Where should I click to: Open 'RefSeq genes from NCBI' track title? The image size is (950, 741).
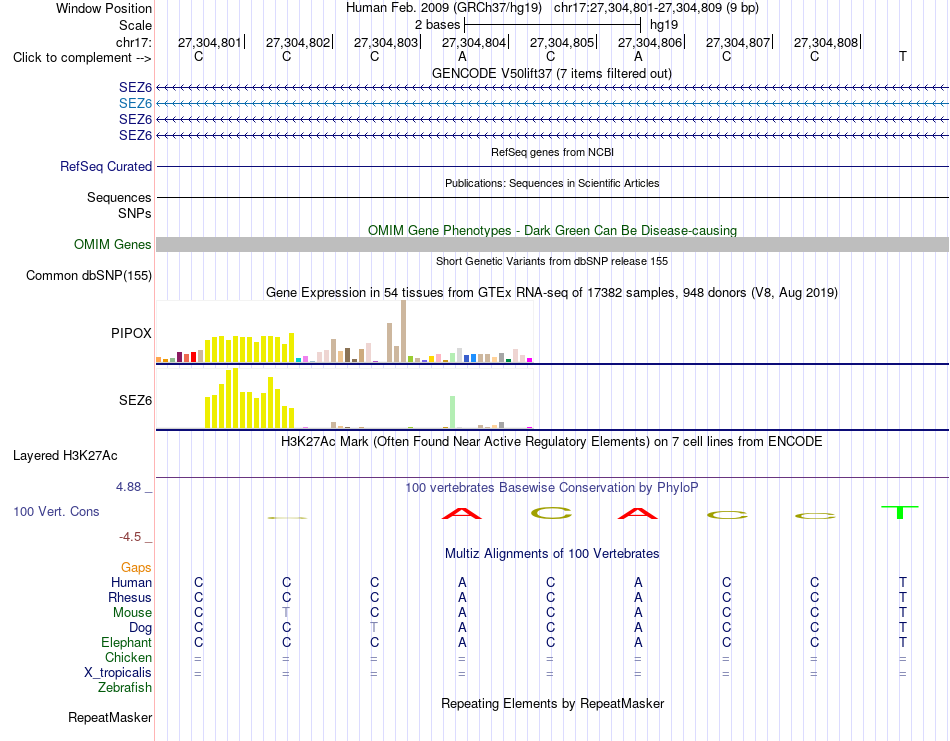click(x=552, y=152)
